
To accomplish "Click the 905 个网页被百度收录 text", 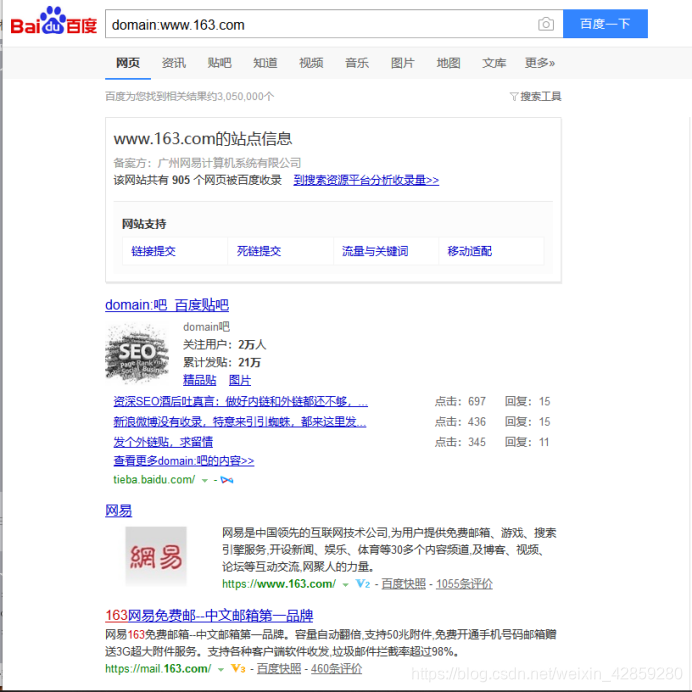I will [x=226, y=180].
